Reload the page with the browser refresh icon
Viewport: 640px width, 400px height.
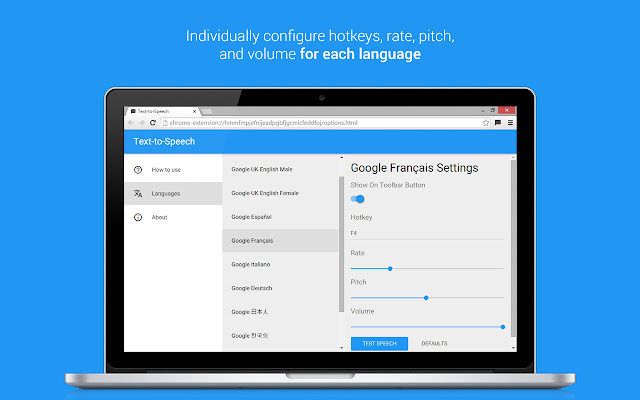click(153, 122)
